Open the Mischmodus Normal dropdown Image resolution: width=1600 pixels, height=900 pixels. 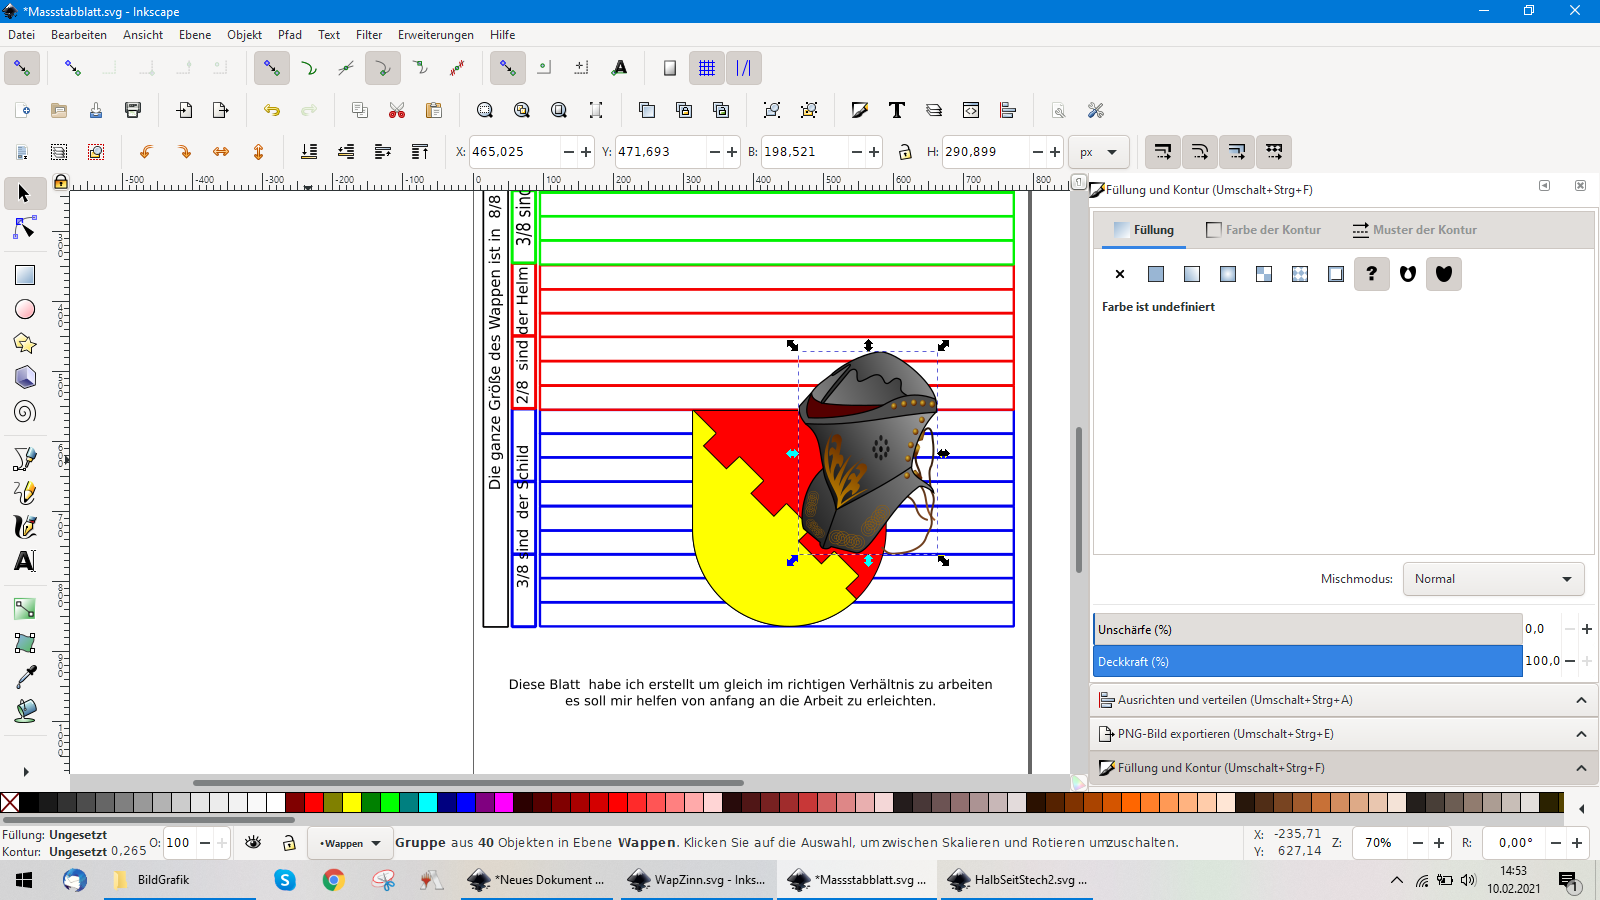coord(1492,579)
